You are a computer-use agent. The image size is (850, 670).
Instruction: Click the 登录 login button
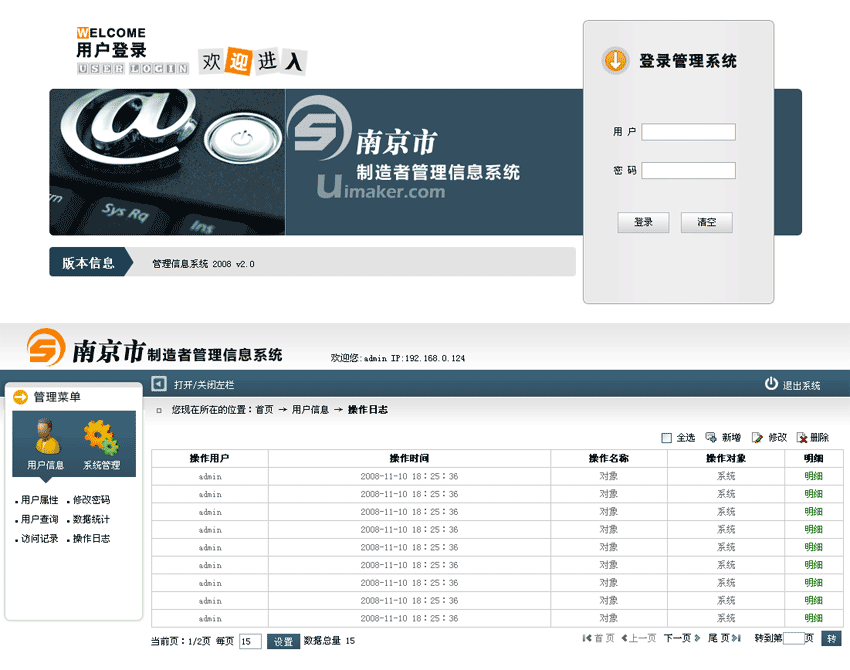[x=643, y=222]
